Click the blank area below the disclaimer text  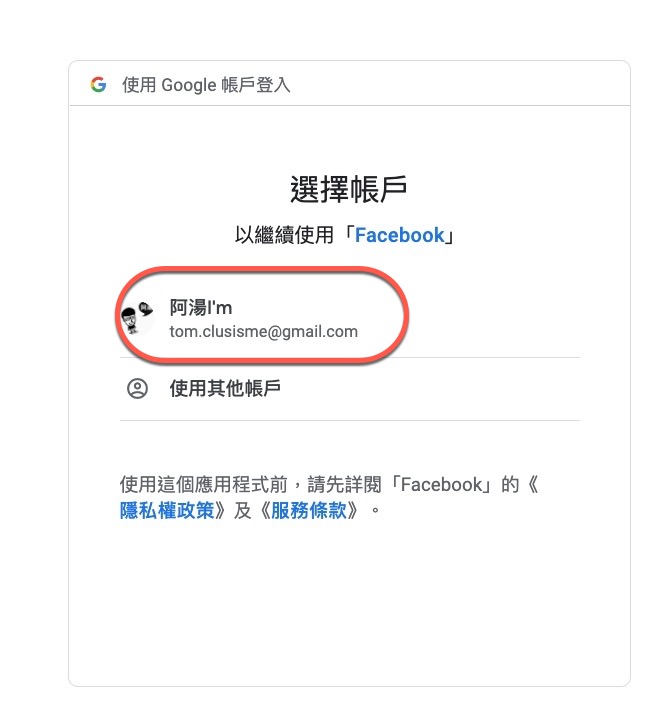[x=349, y=602]
